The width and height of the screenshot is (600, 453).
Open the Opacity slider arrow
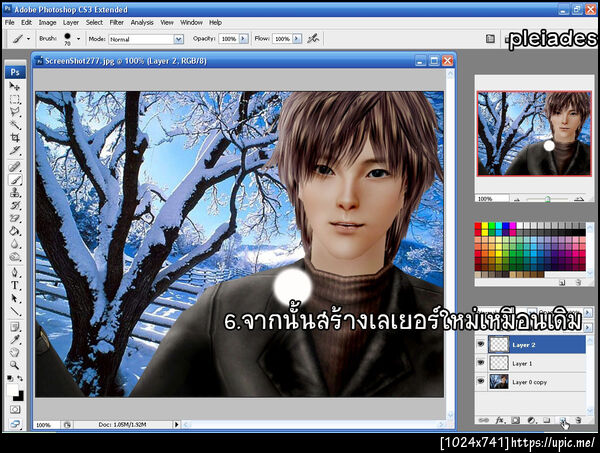244,39
